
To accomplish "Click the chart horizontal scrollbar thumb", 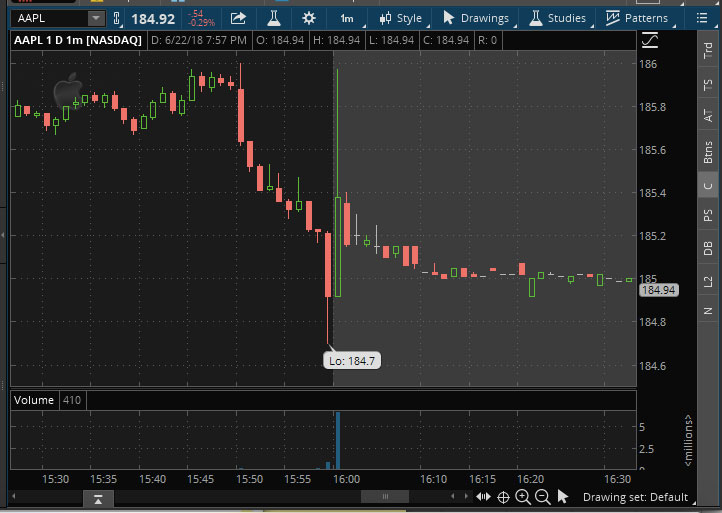I will pyautogui.click(x=385, y=496).
